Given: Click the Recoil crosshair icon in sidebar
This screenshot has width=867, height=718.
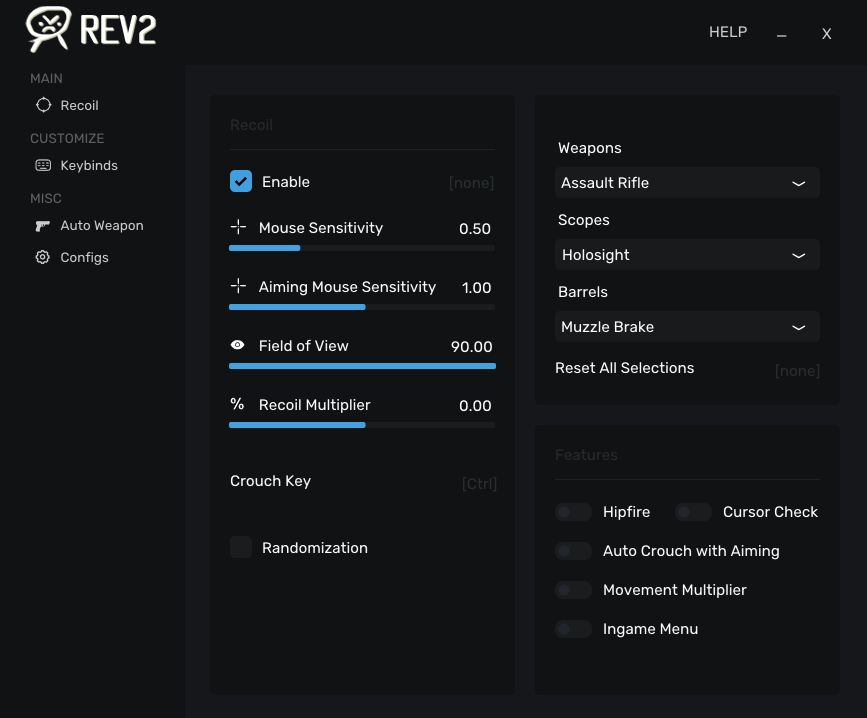Looking at the screenshot, I should click(43, 105).
